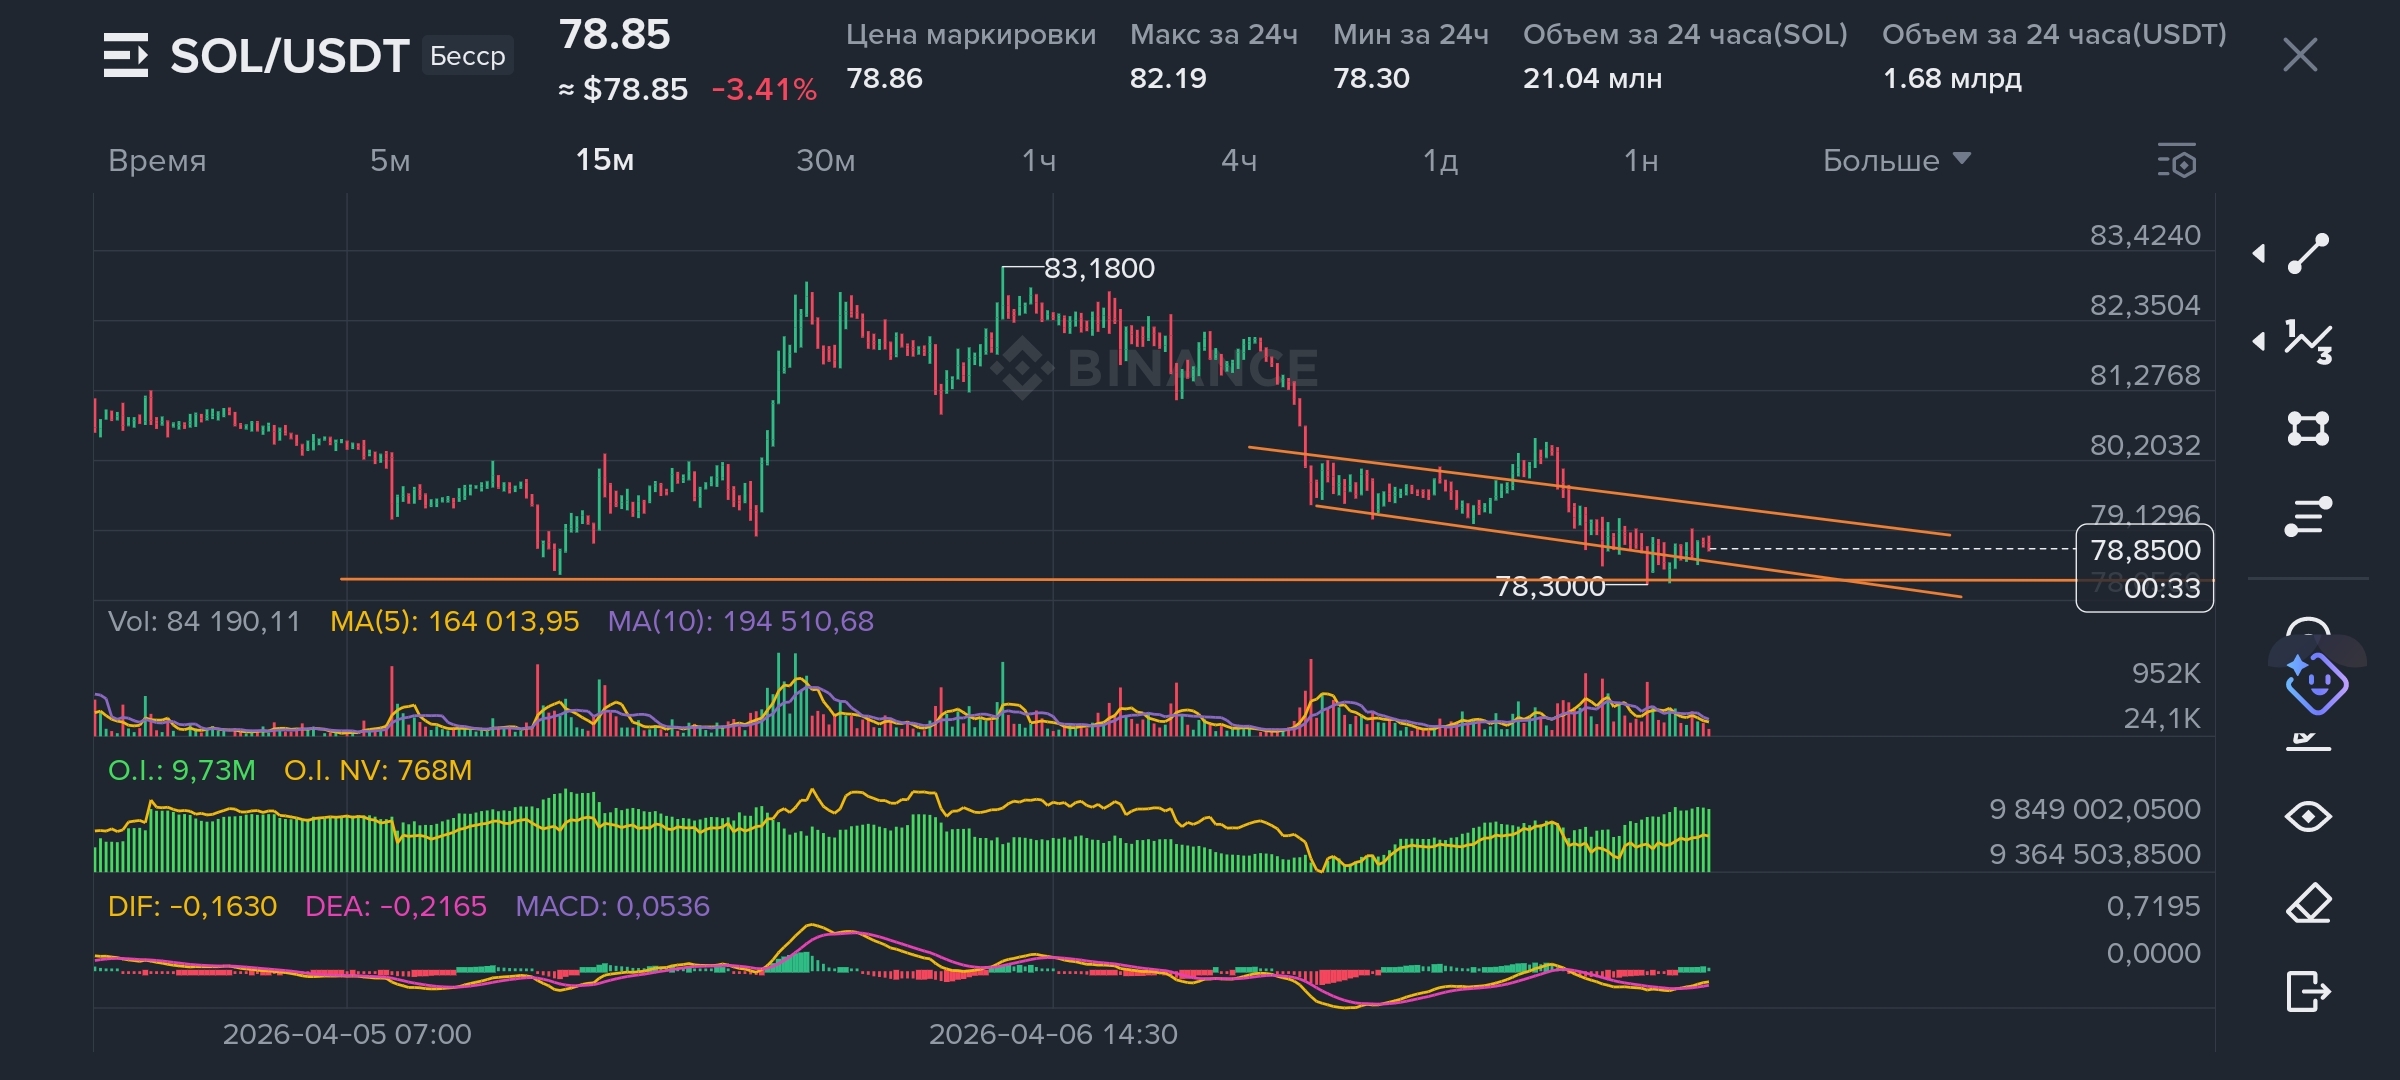Viewport: 2400px width, 1080px height.
Task: Click the SOL/USDT pair name
Action: coord(289,55)
